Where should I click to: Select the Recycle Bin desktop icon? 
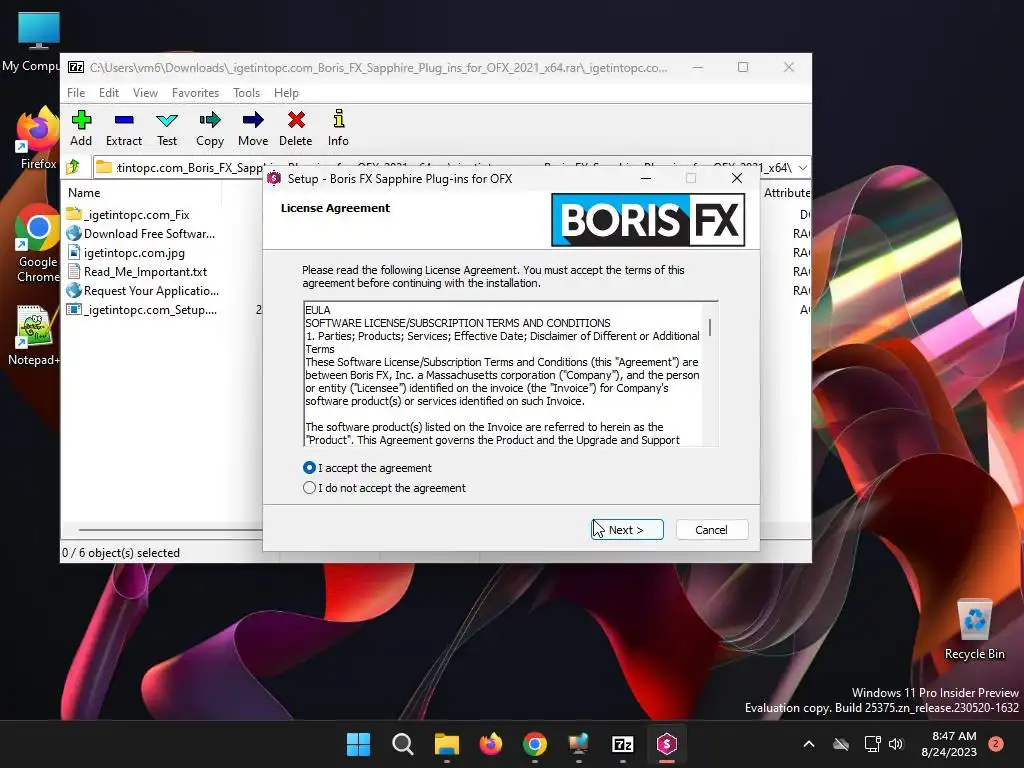click(974, 629)
